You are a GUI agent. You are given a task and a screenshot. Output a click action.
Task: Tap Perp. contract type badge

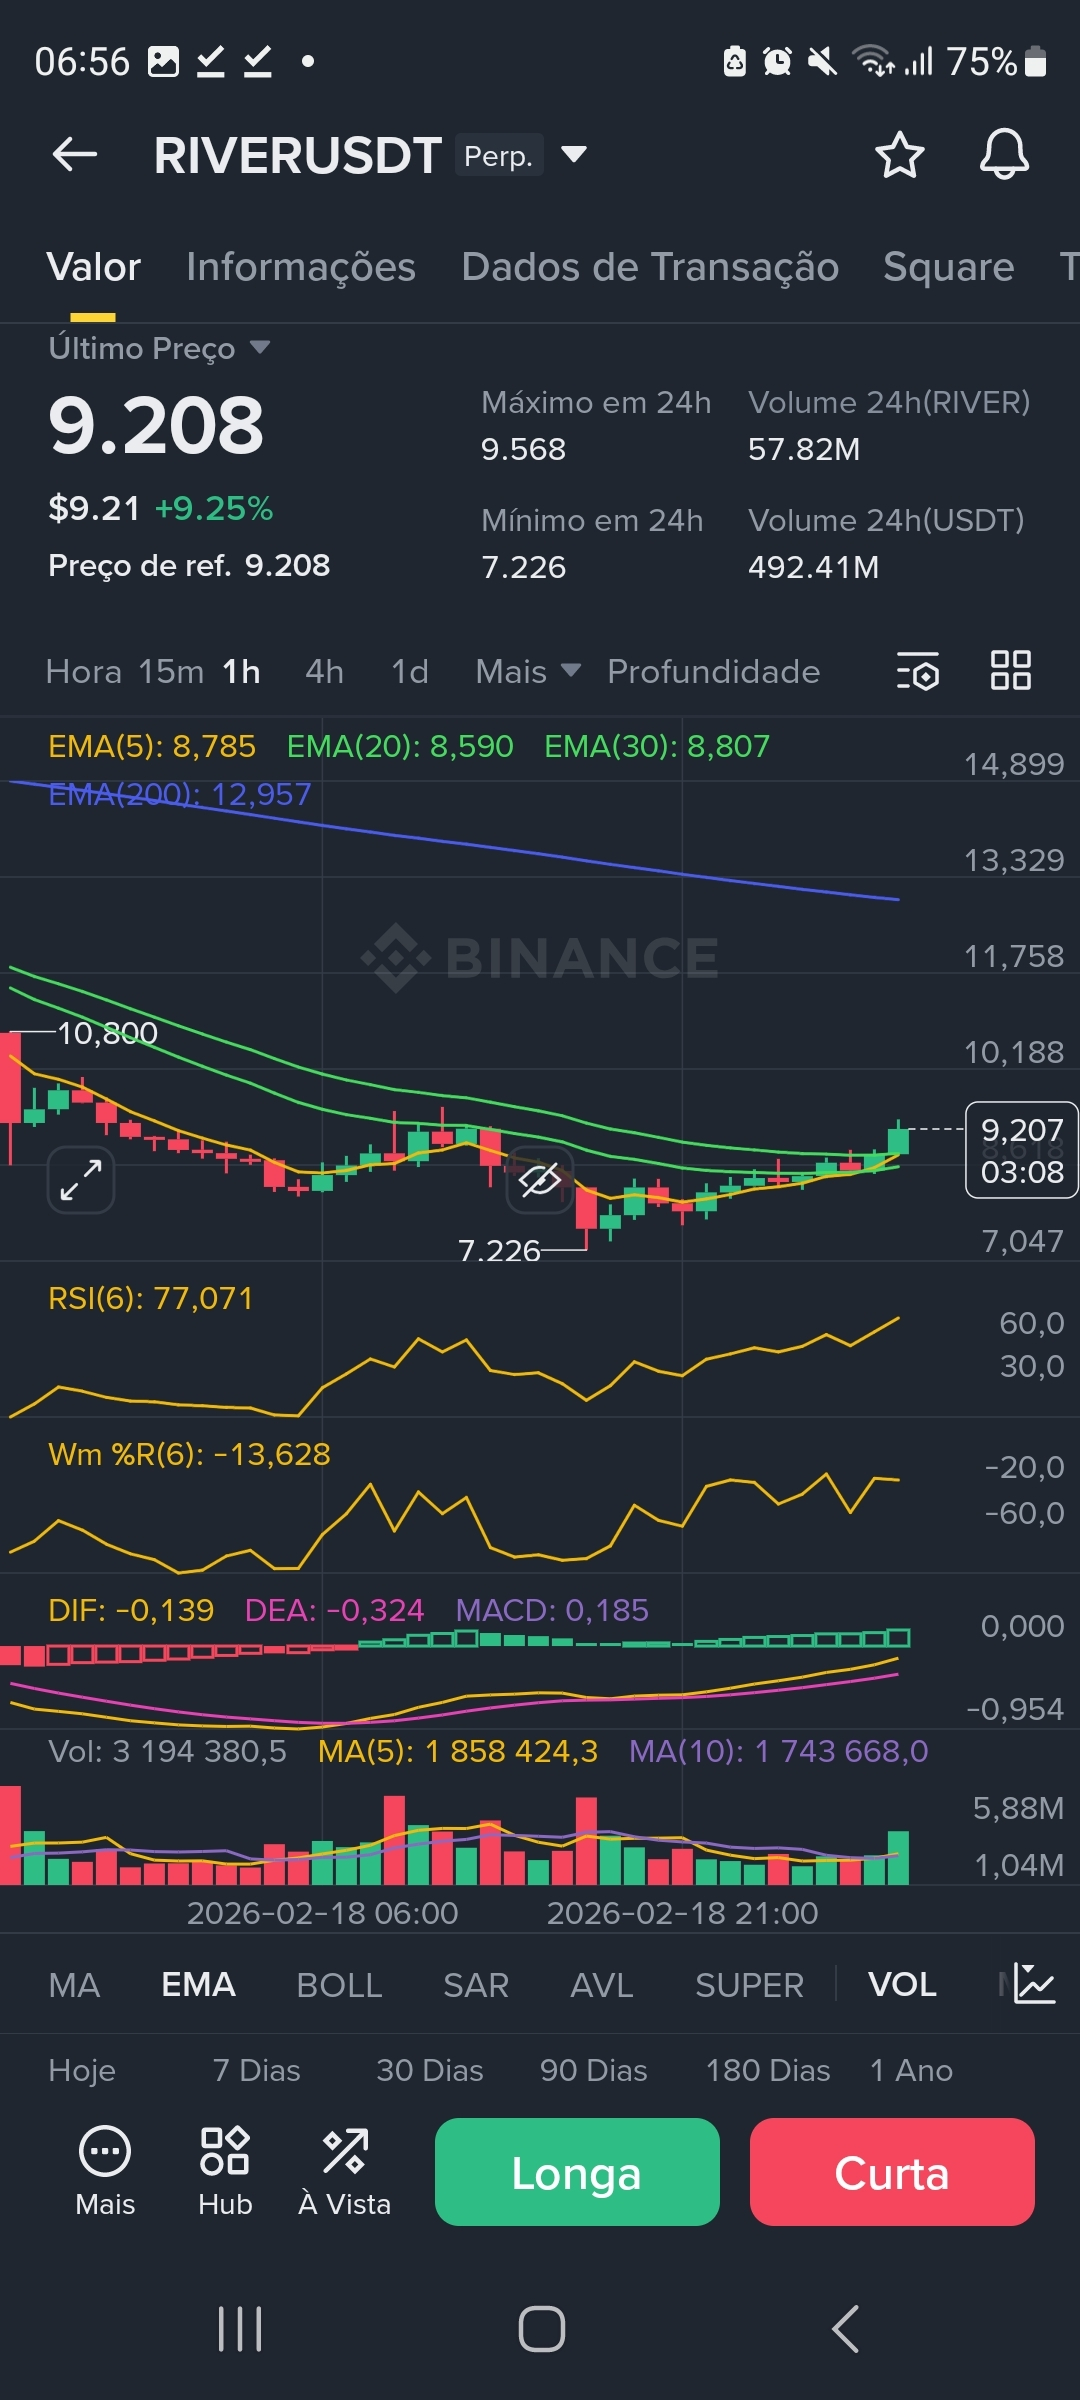499,155
